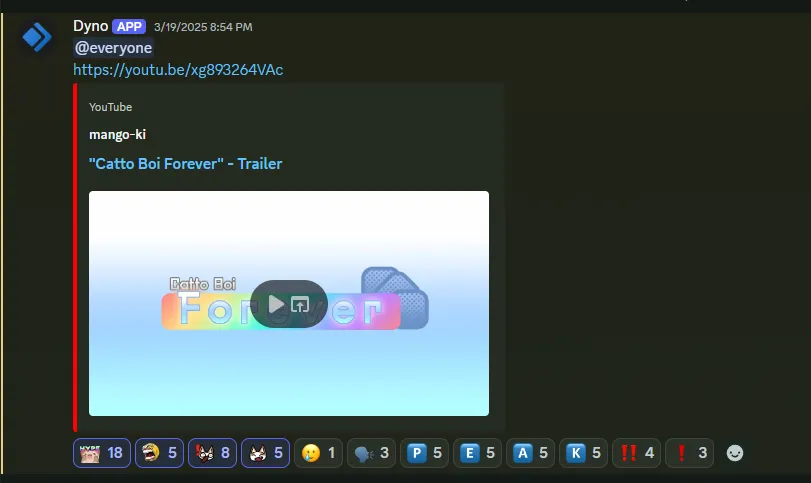Toggle the black-and-white cat reaction with 5
811x483 pixels.
pos(265,453)
